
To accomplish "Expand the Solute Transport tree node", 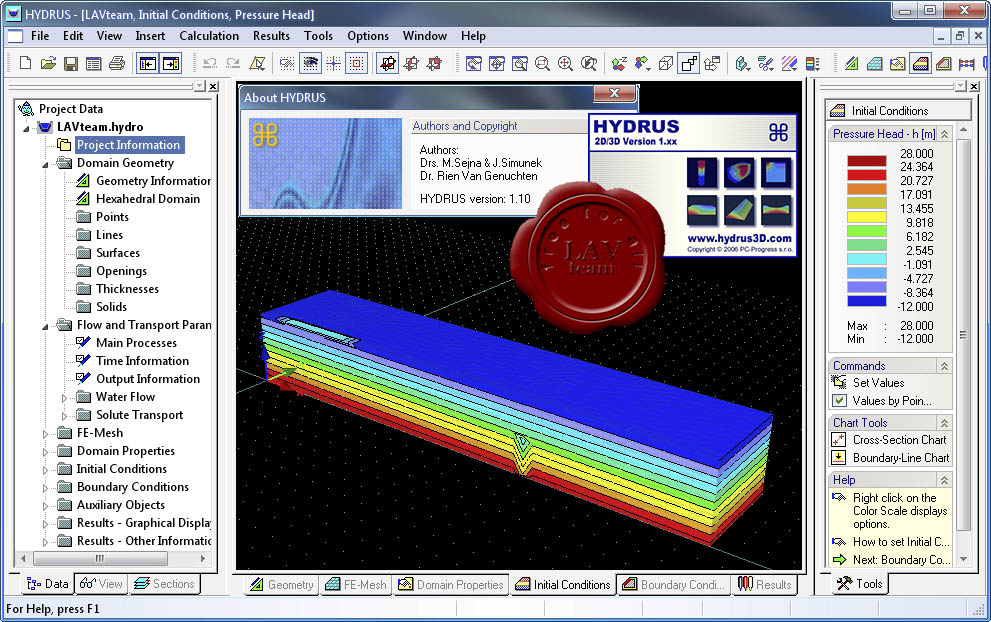I will tap(64, 415).
